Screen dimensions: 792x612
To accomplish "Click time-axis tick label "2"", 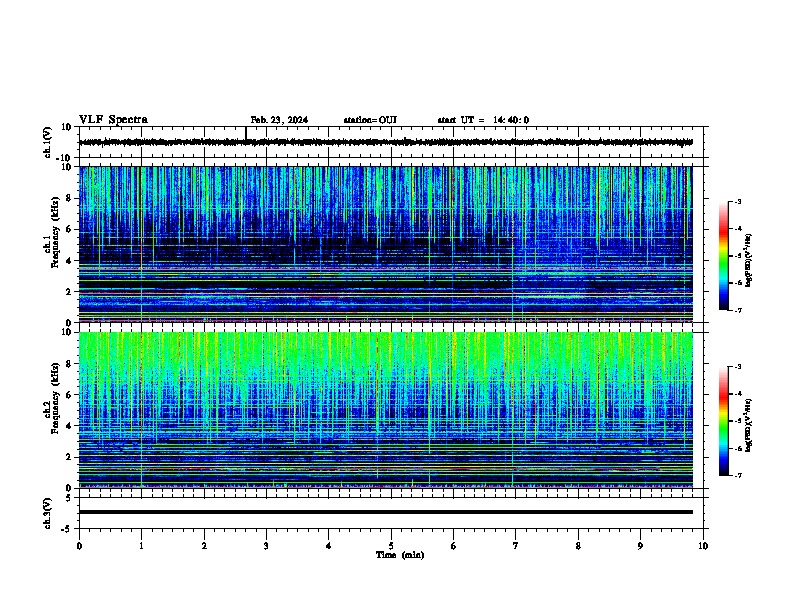I will click(x=204, y=546).
